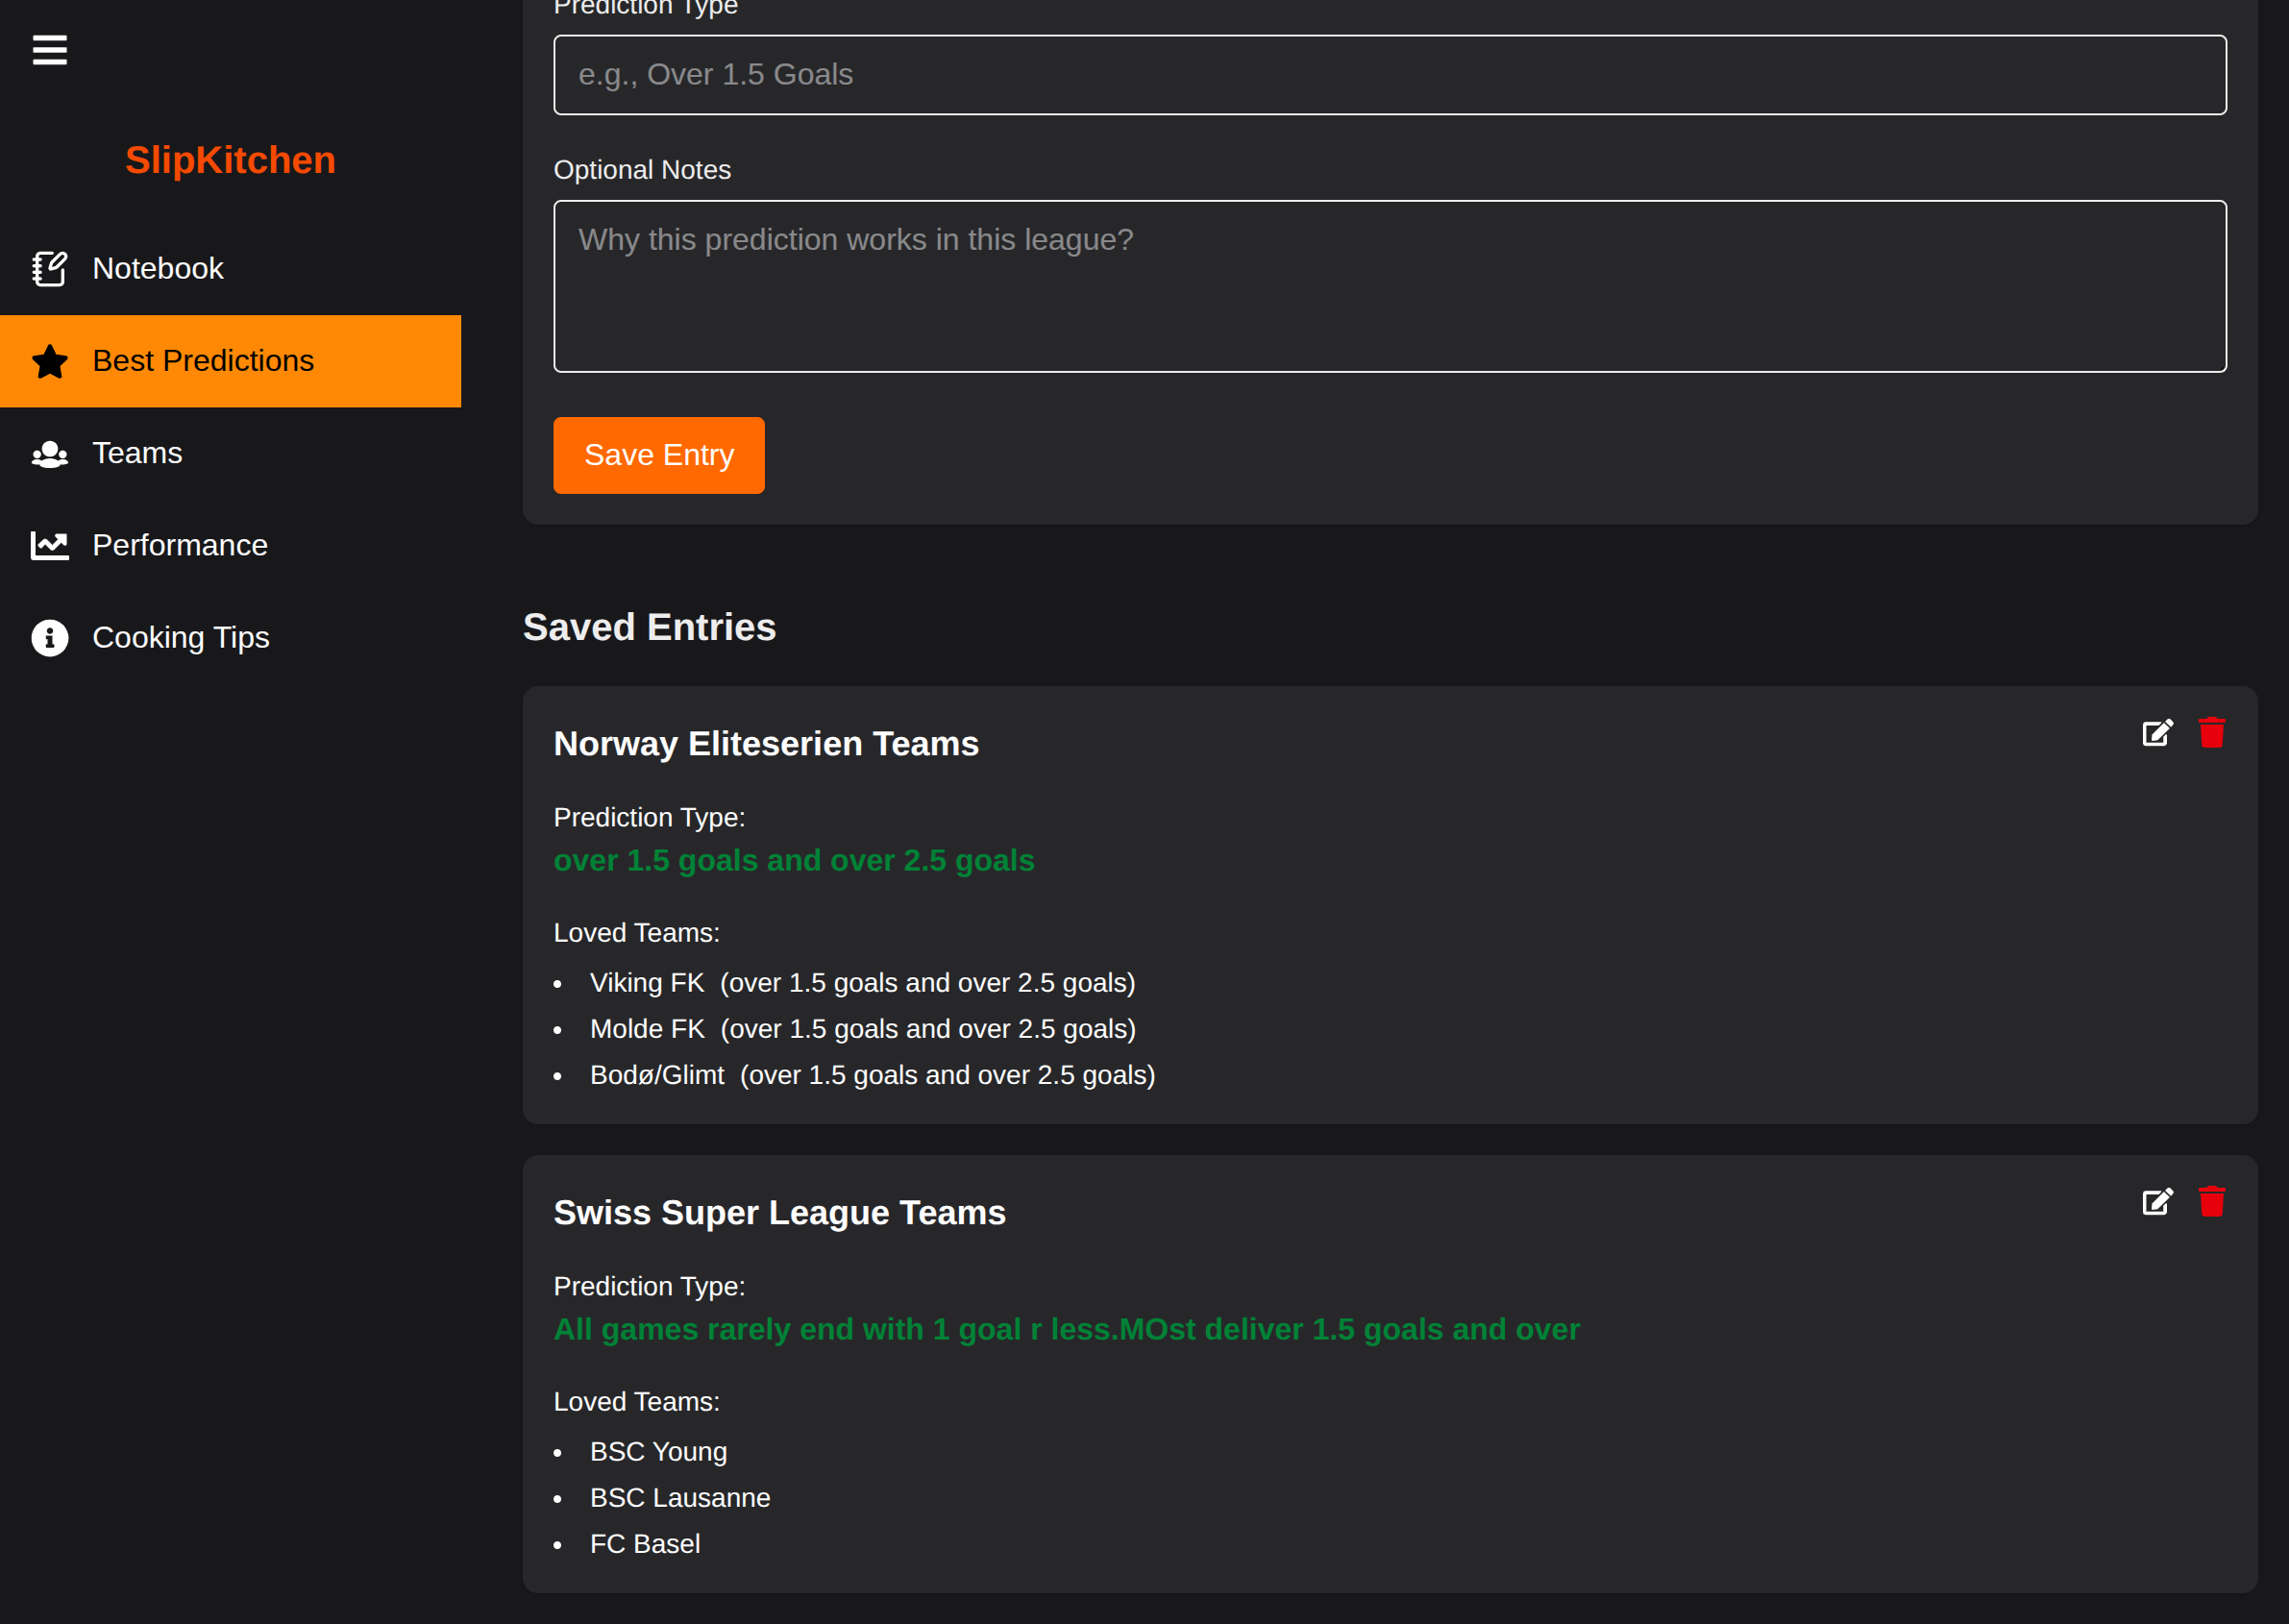Edit the Swiss Super League Teams entry
The height and width of the screenshot is (1624, 2289).
pos(2157,1201)
